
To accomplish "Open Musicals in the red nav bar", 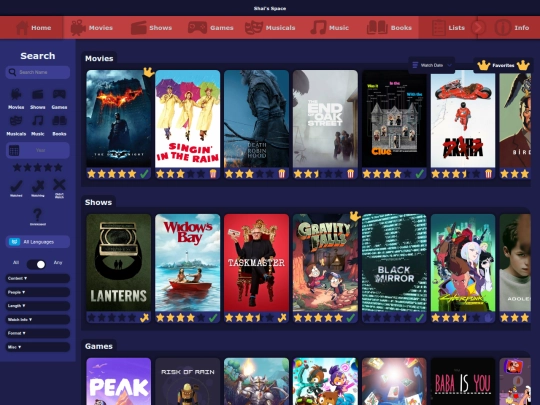I will [x=270, y=28].
